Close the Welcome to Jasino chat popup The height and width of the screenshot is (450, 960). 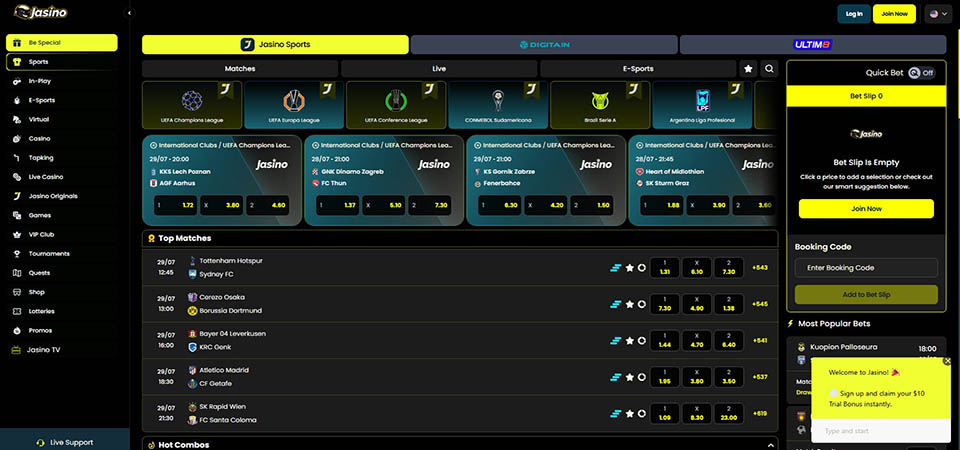948,361
